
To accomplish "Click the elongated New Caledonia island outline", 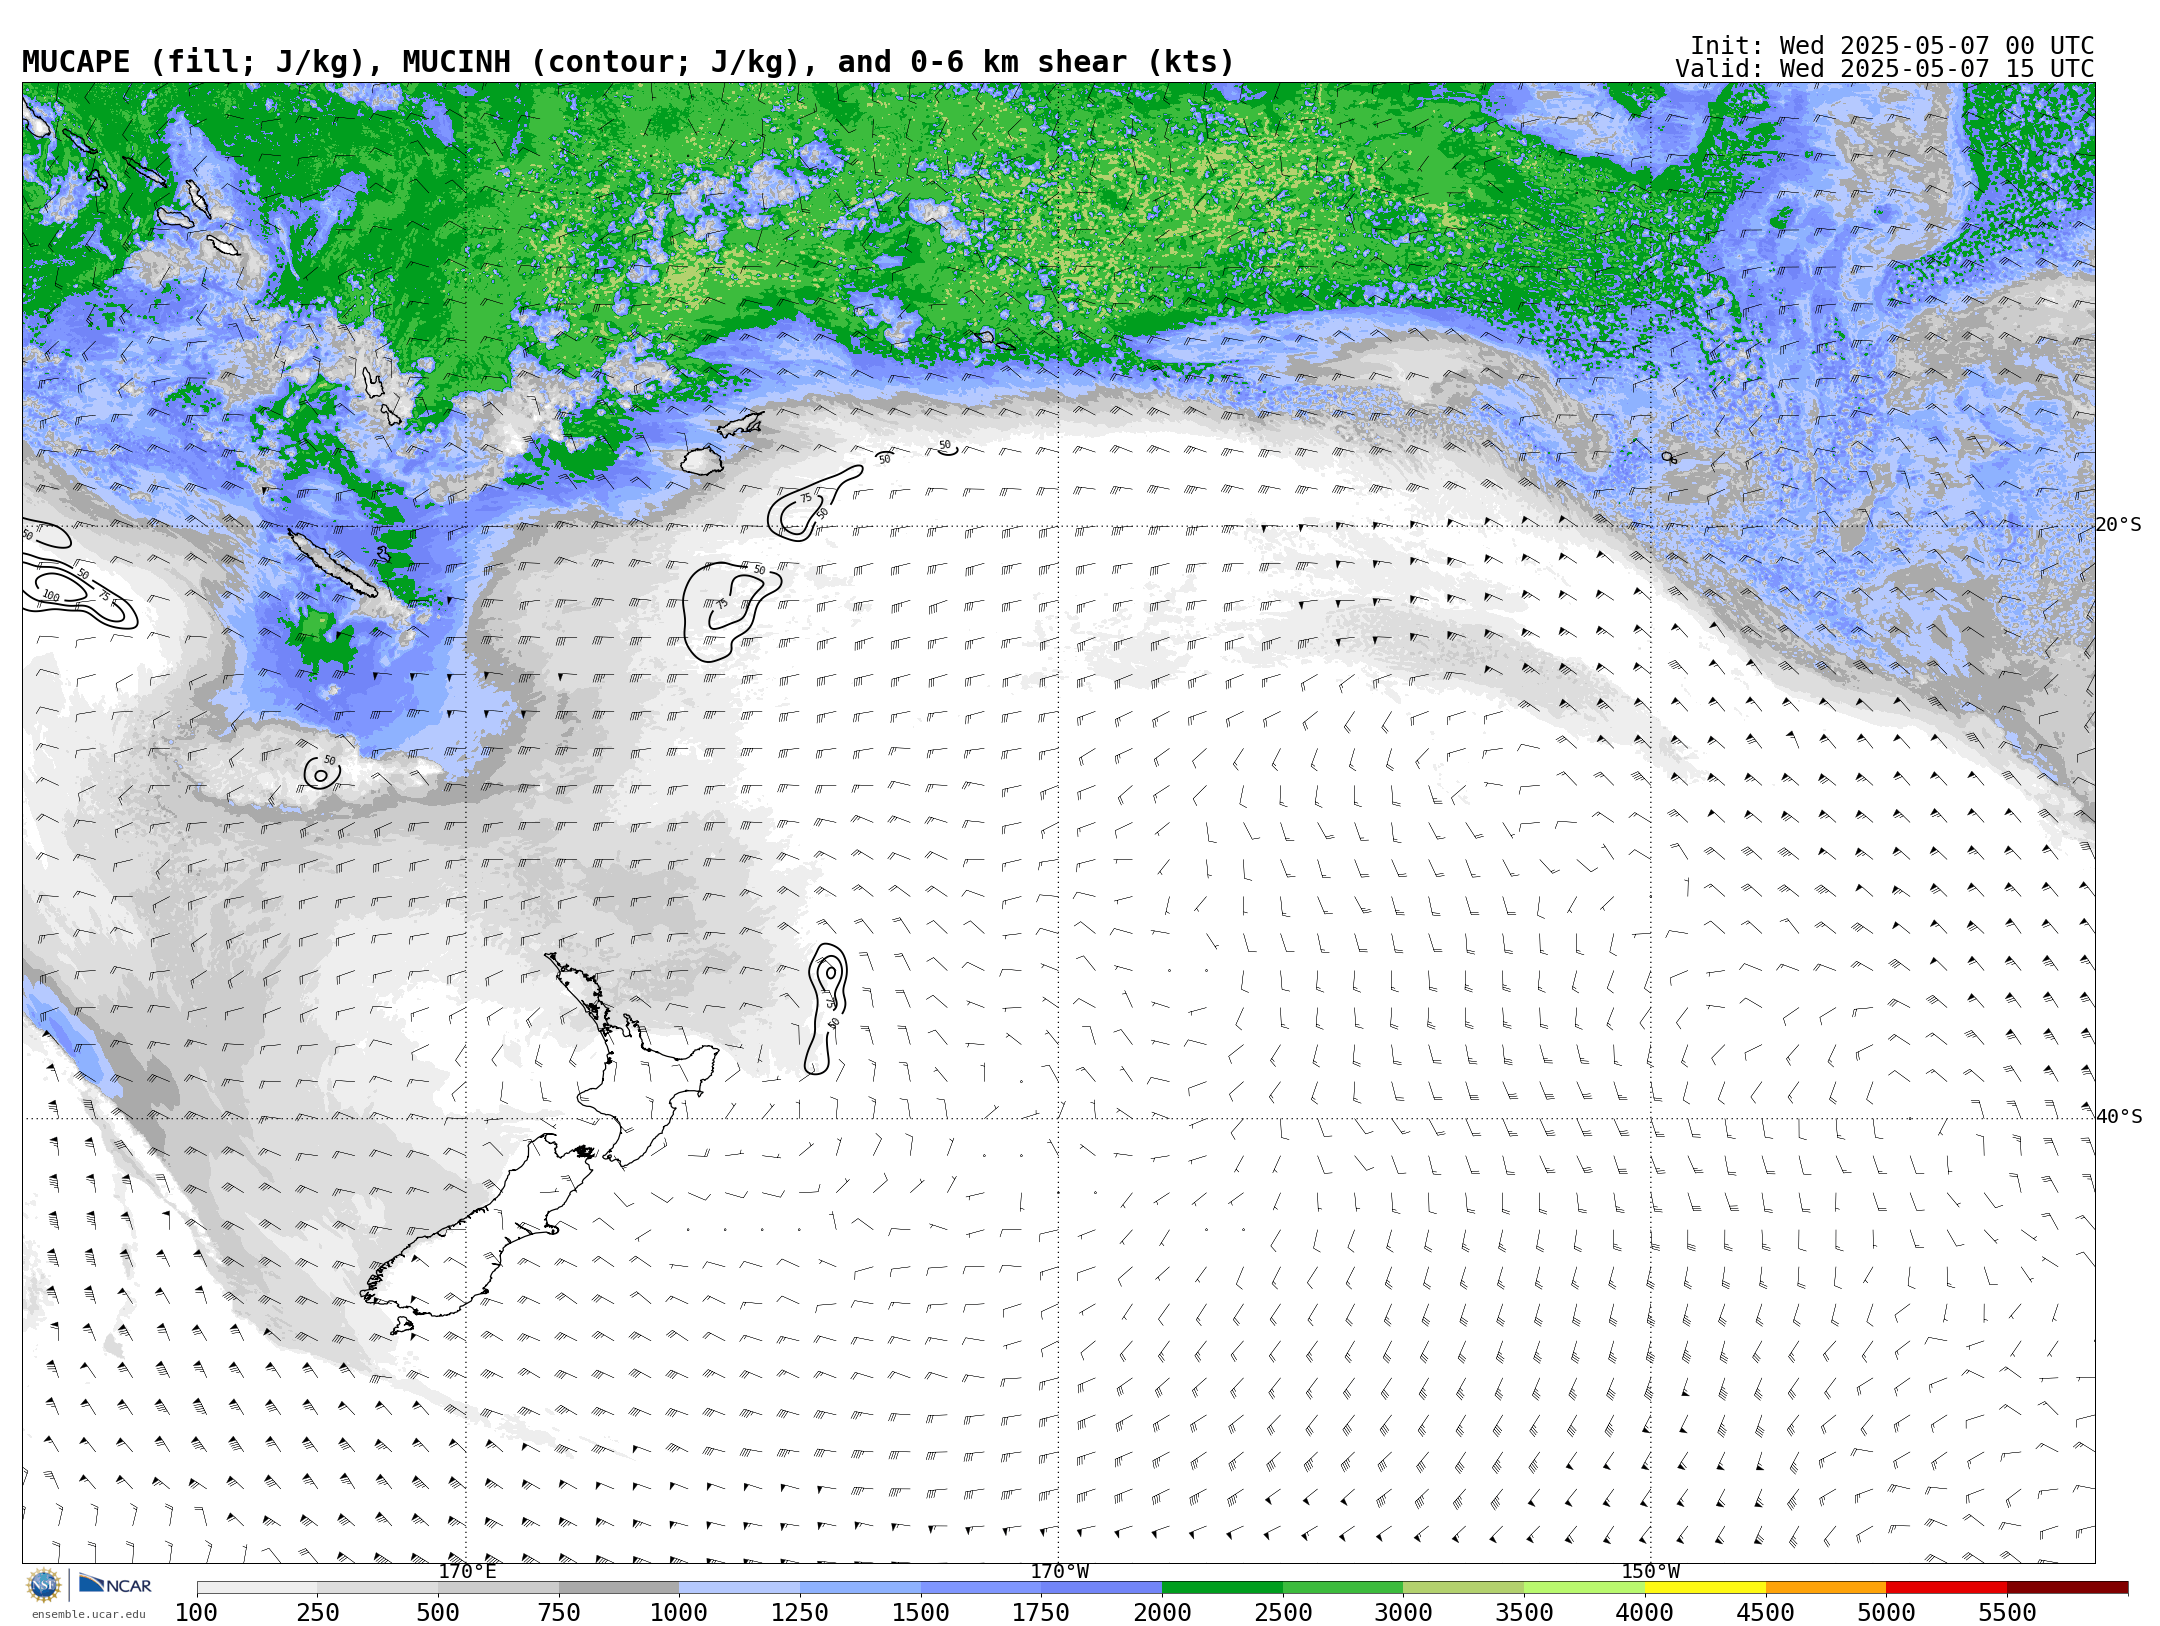I will coord(334,564).
